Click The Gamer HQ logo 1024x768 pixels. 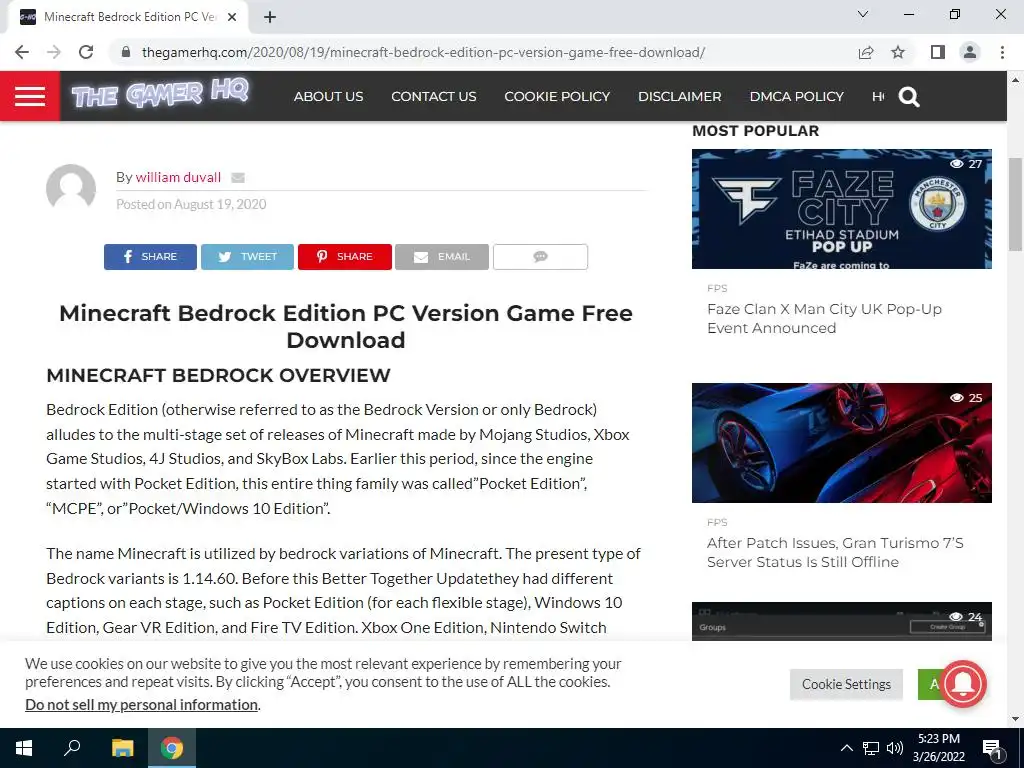(160, 94)
